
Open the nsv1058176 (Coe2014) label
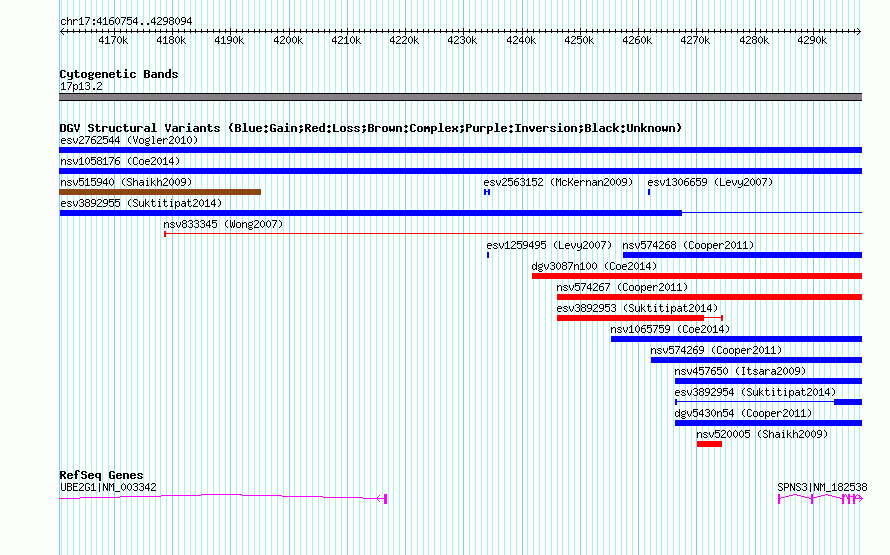(x=120, y=161)
